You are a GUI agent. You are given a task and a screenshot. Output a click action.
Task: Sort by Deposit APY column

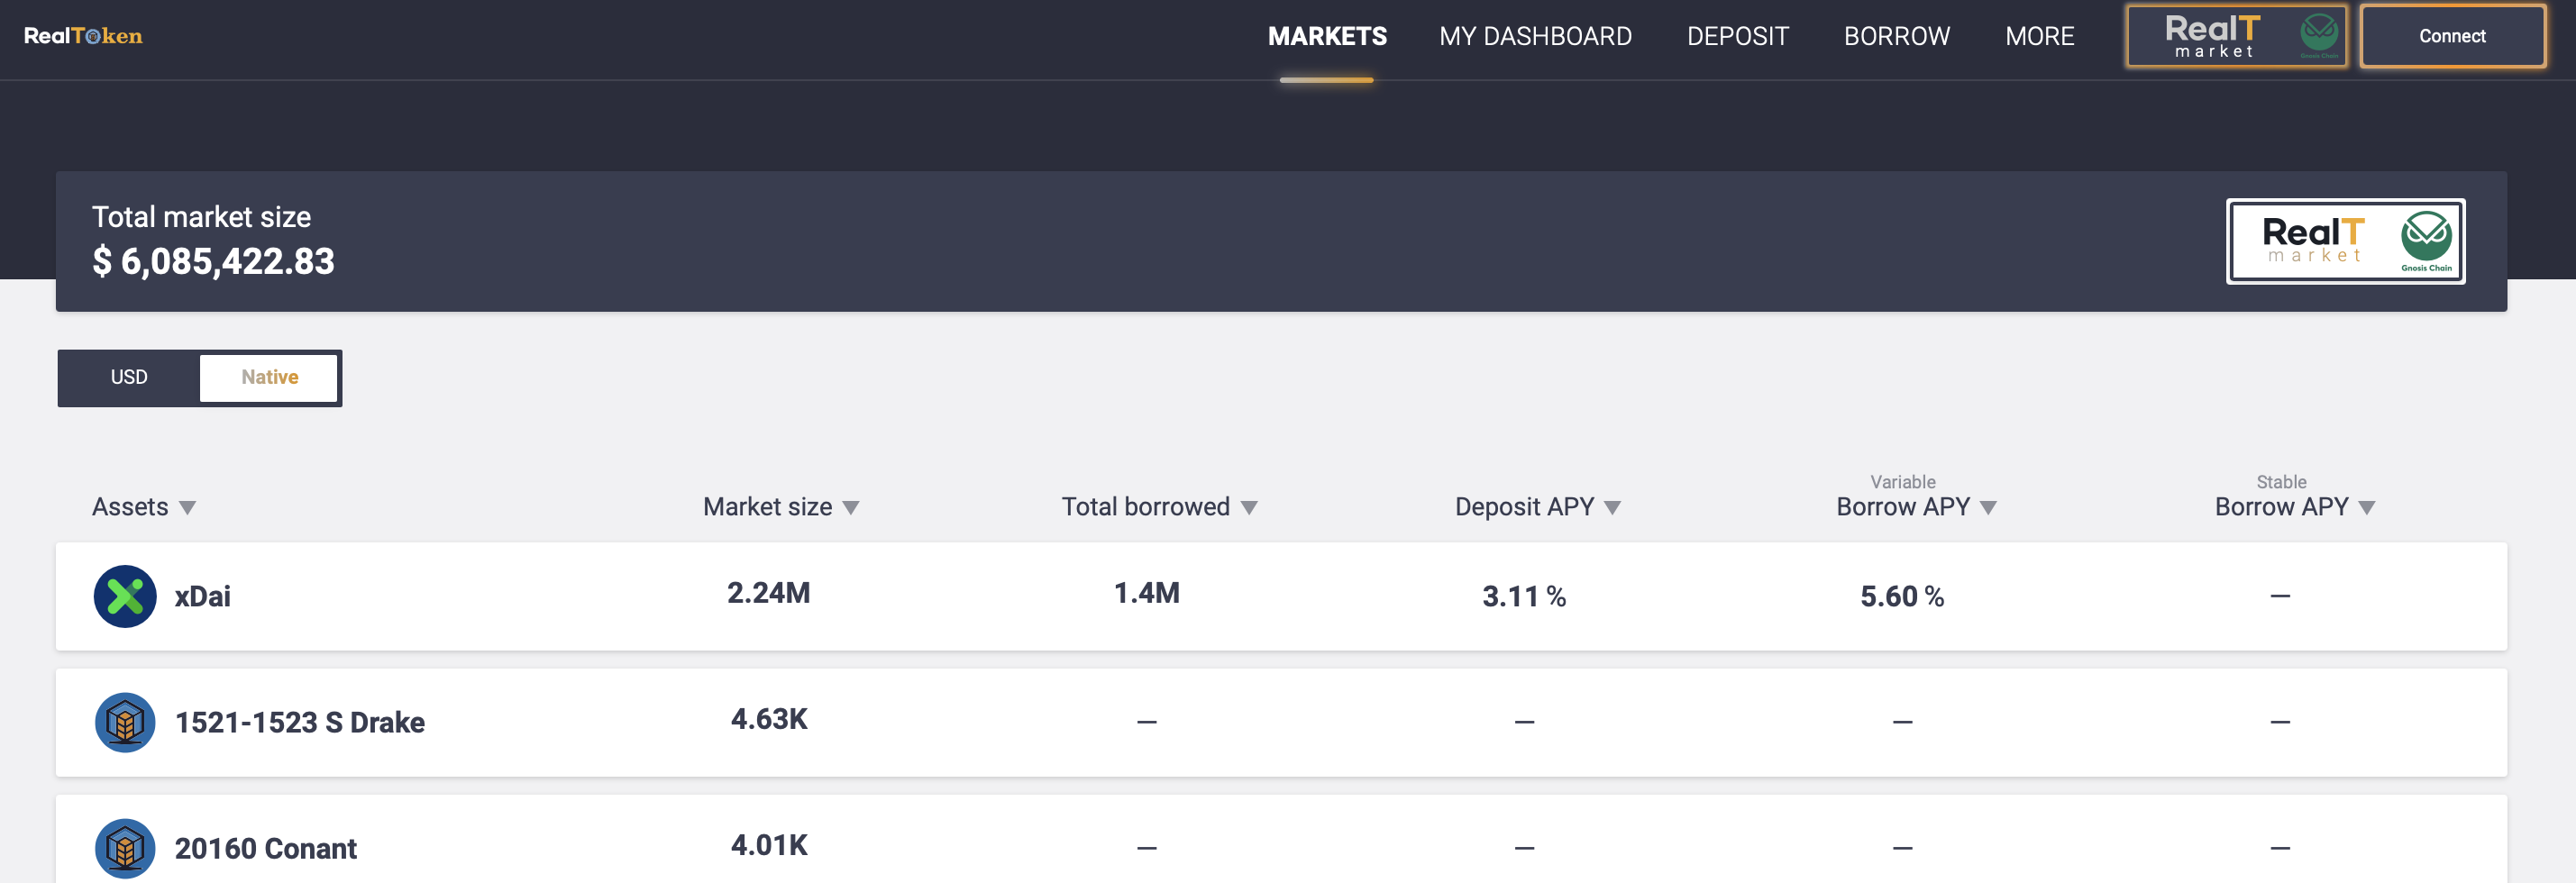pos(1537,507)
